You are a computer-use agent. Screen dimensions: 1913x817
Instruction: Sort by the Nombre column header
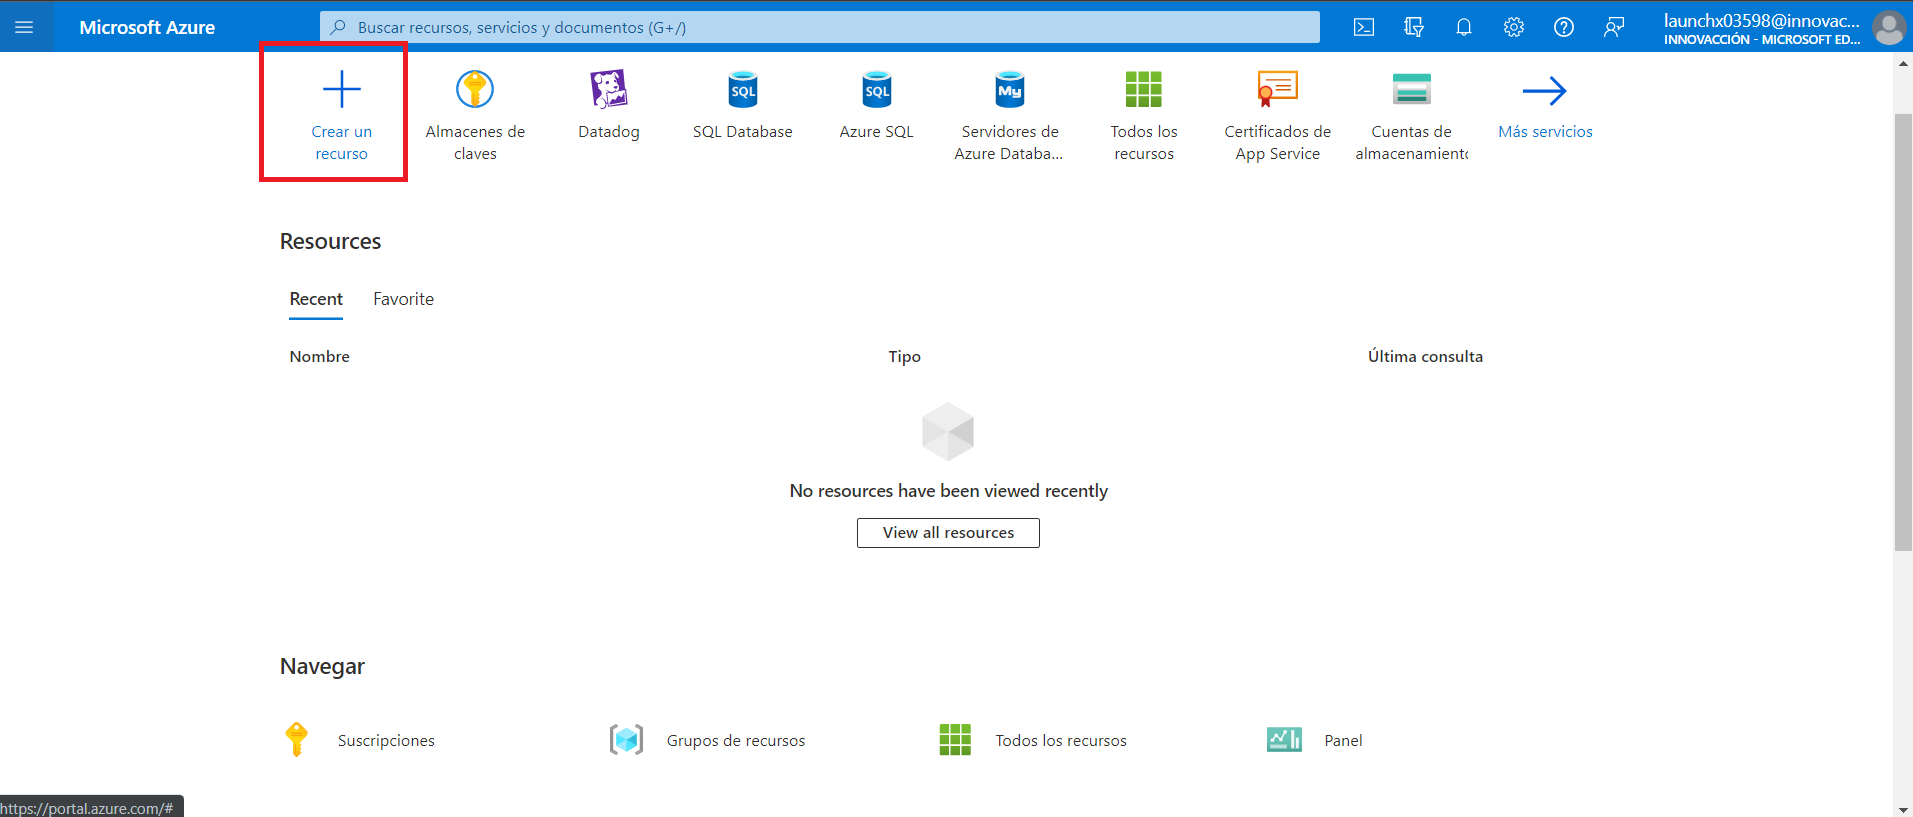point(320,357)
